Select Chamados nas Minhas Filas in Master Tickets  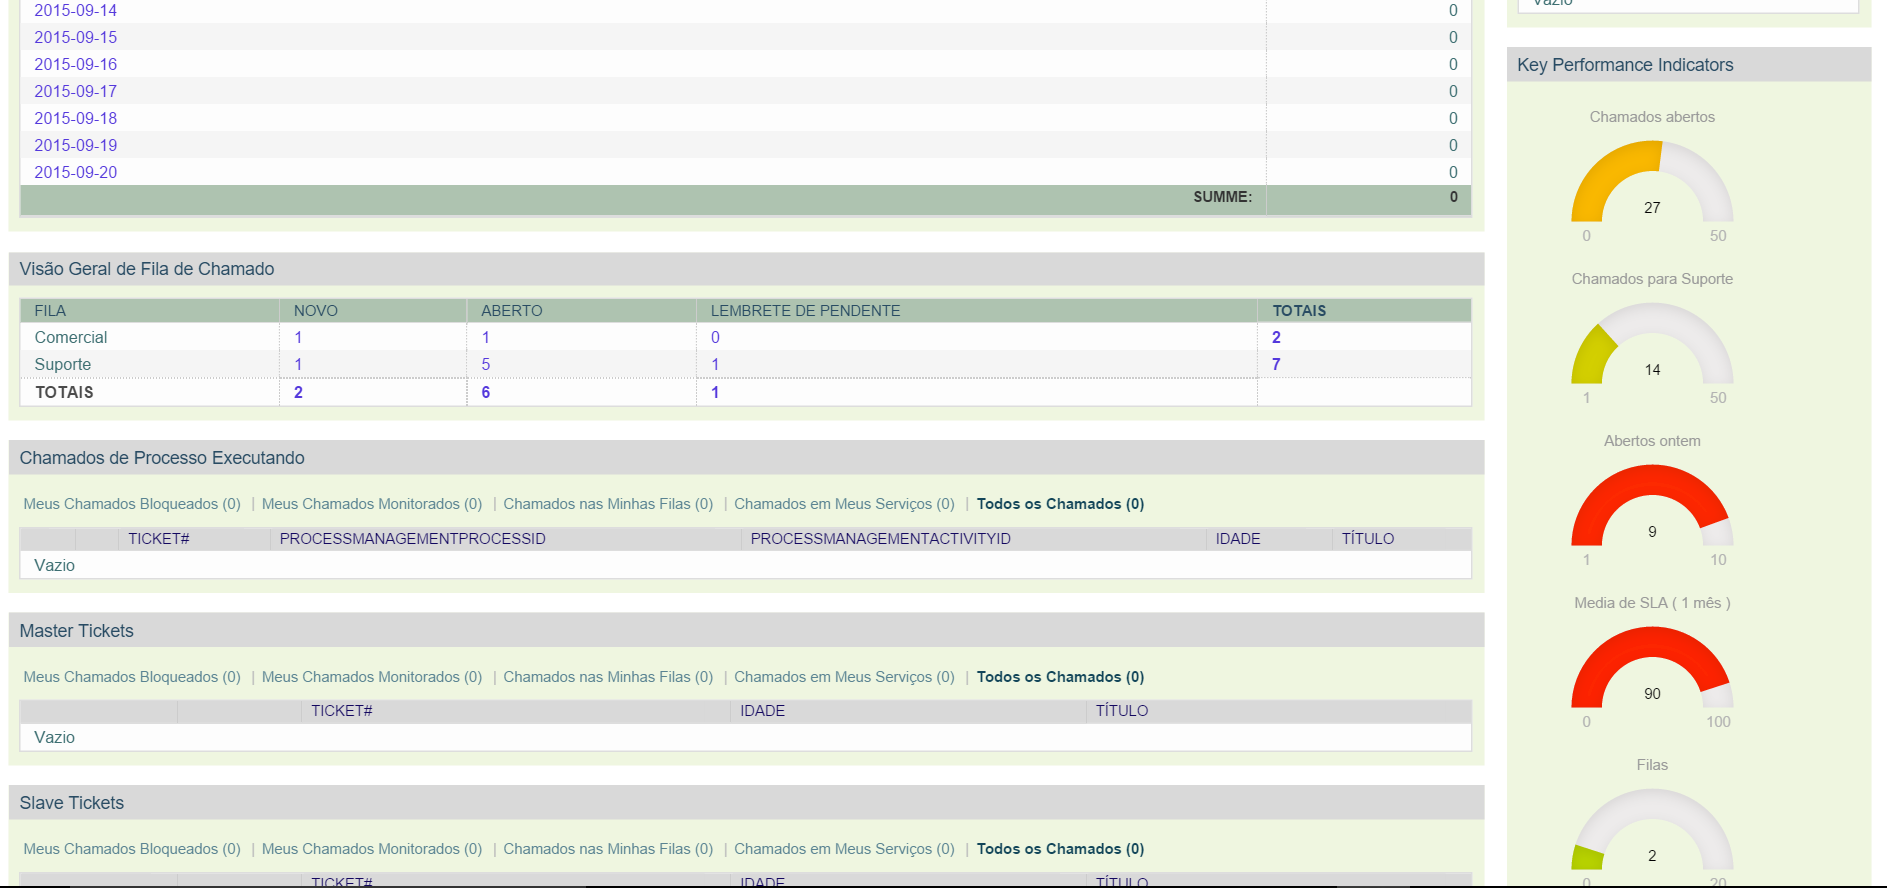click(x=607, y=677)
